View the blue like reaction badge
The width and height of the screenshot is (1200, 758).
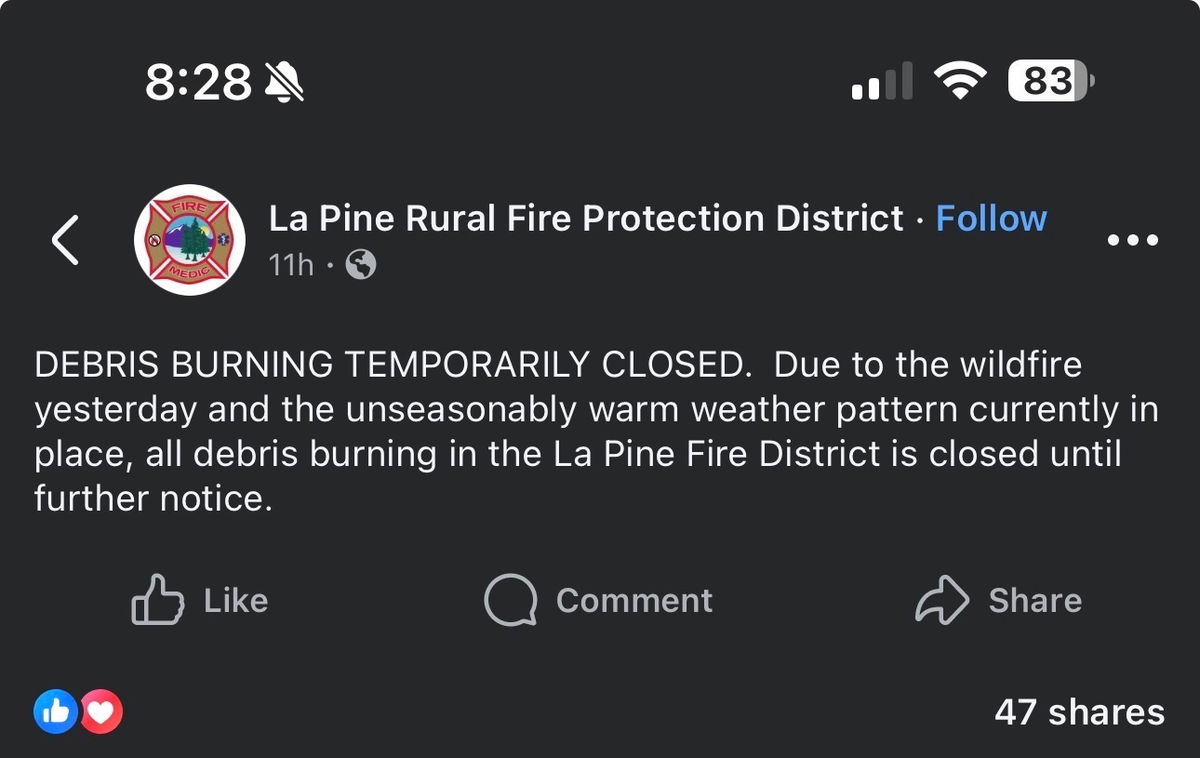(x=56, y=712)
